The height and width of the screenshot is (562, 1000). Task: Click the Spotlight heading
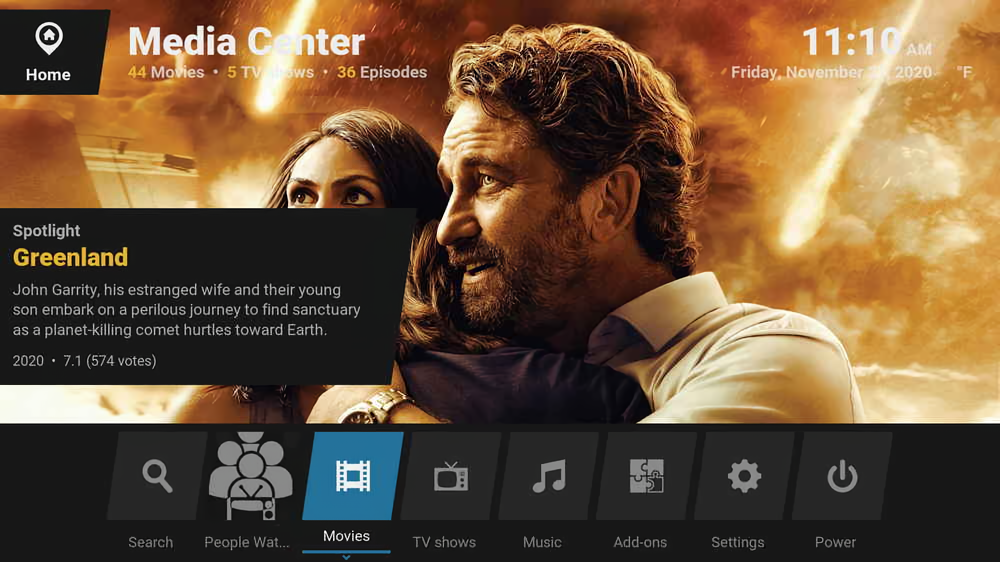tap(47, 231)
